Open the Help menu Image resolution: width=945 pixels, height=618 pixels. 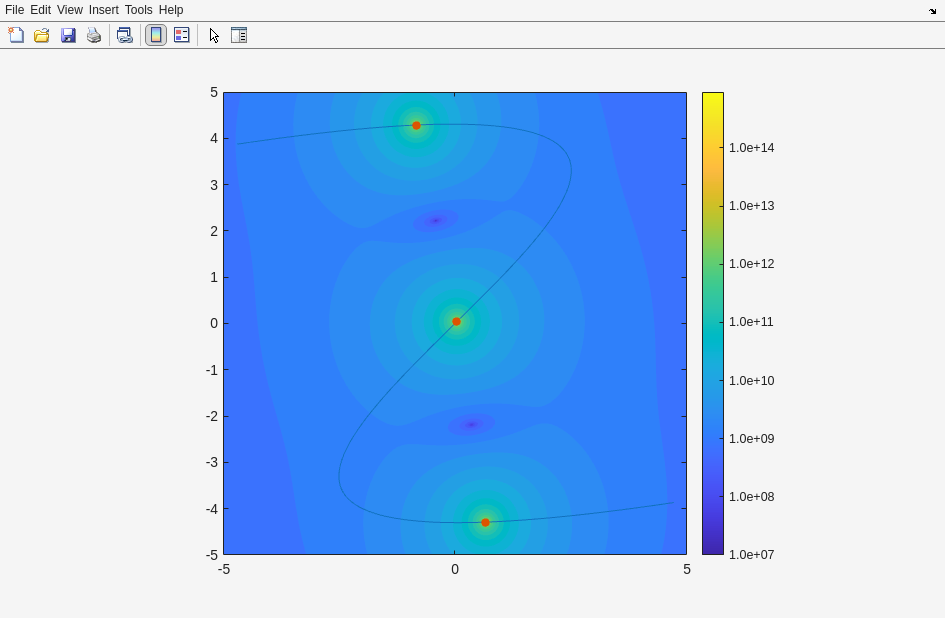[171, 10]
